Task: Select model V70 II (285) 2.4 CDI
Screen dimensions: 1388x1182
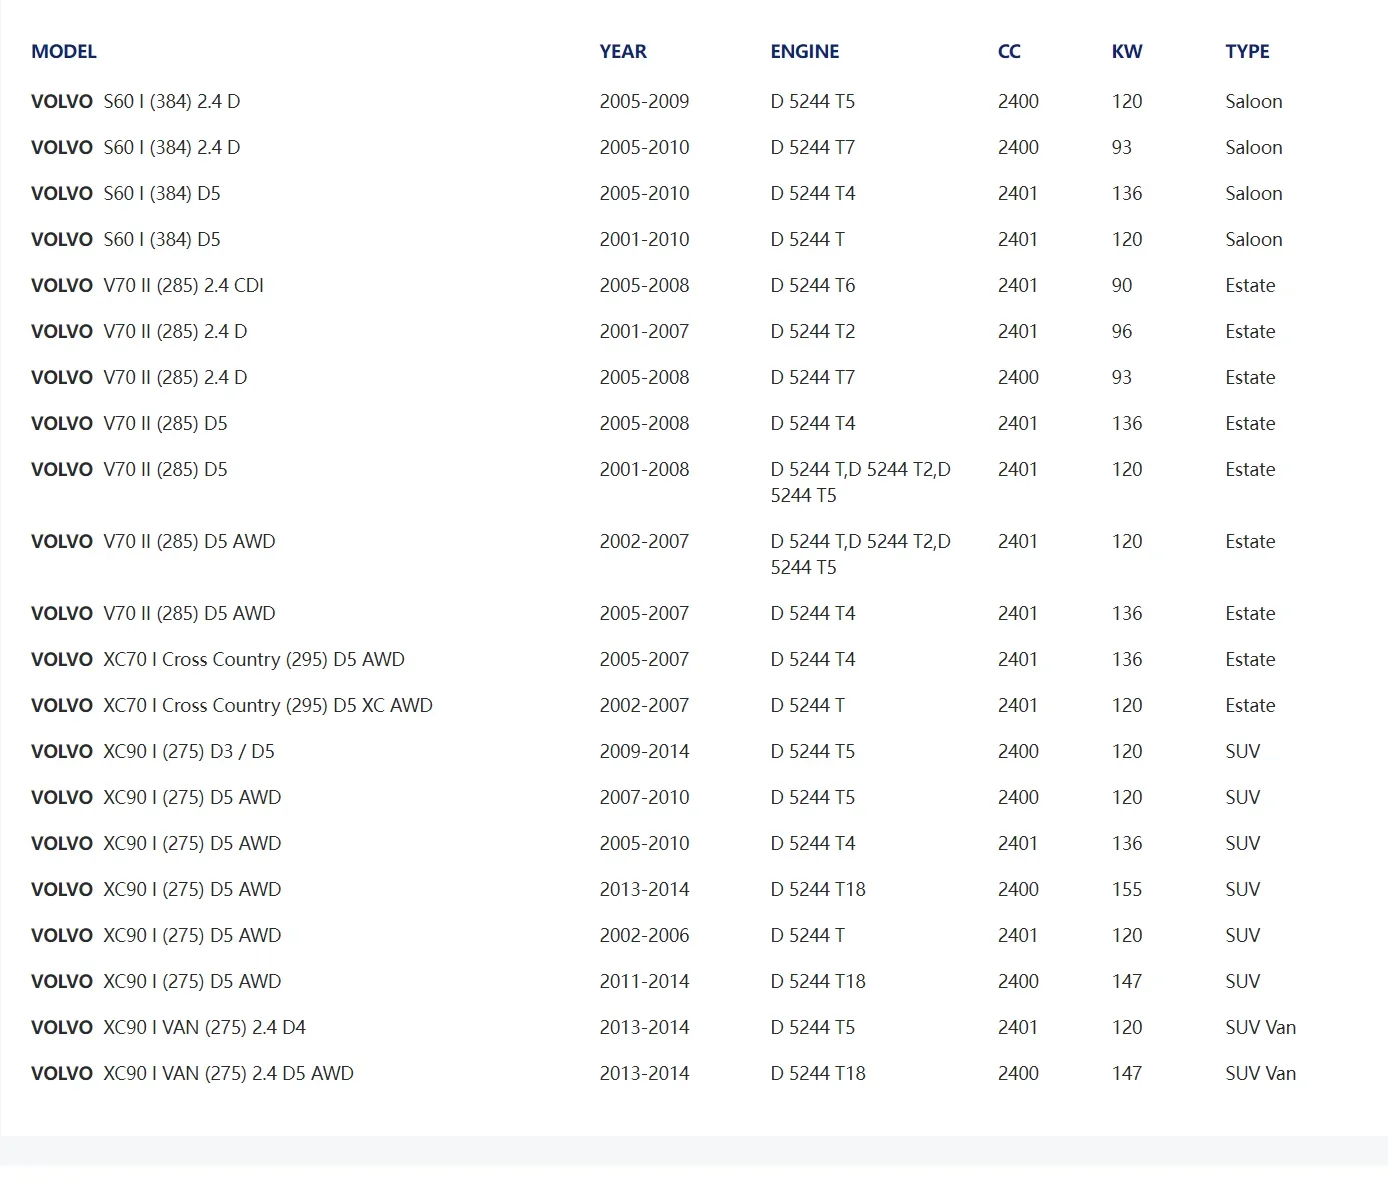Action: click(184, 285)
